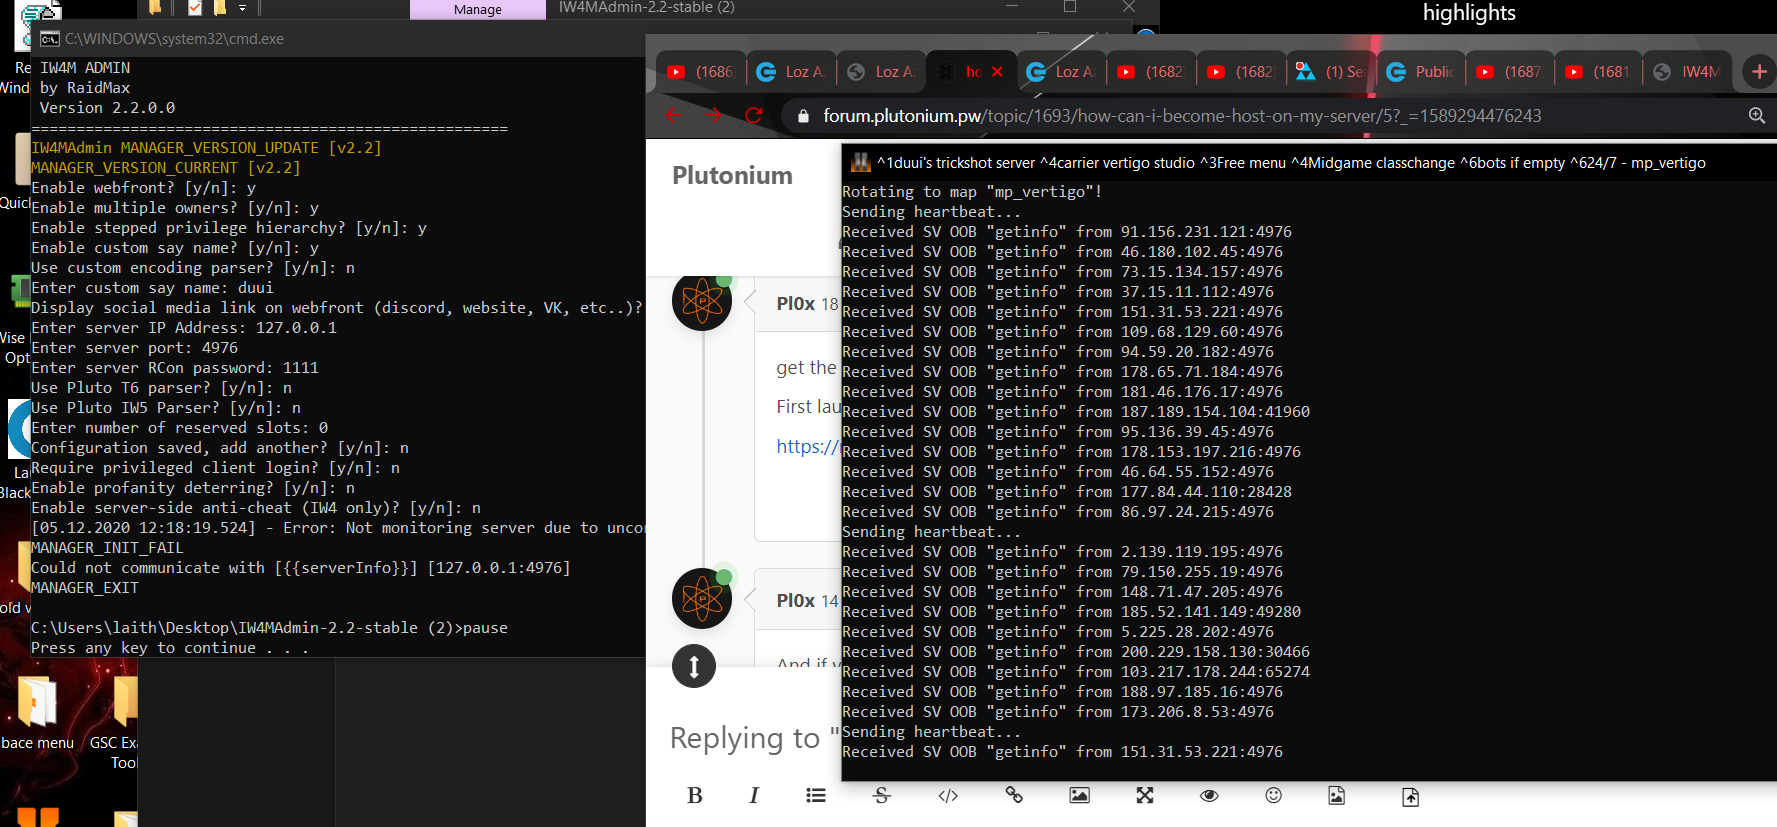1777x827 pixels.
Task: Click the MANAGER_INIT_FAIL line in cmd
Action: (x=107, y=548)
